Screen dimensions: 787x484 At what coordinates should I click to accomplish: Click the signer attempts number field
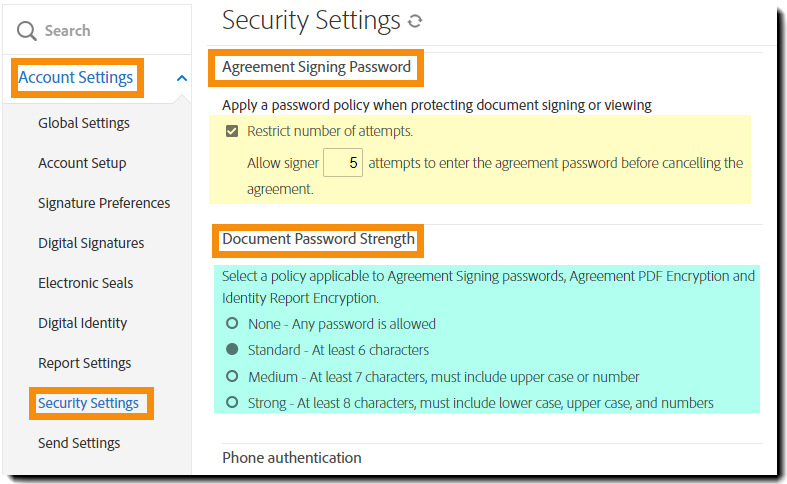(x=343, y=163)
